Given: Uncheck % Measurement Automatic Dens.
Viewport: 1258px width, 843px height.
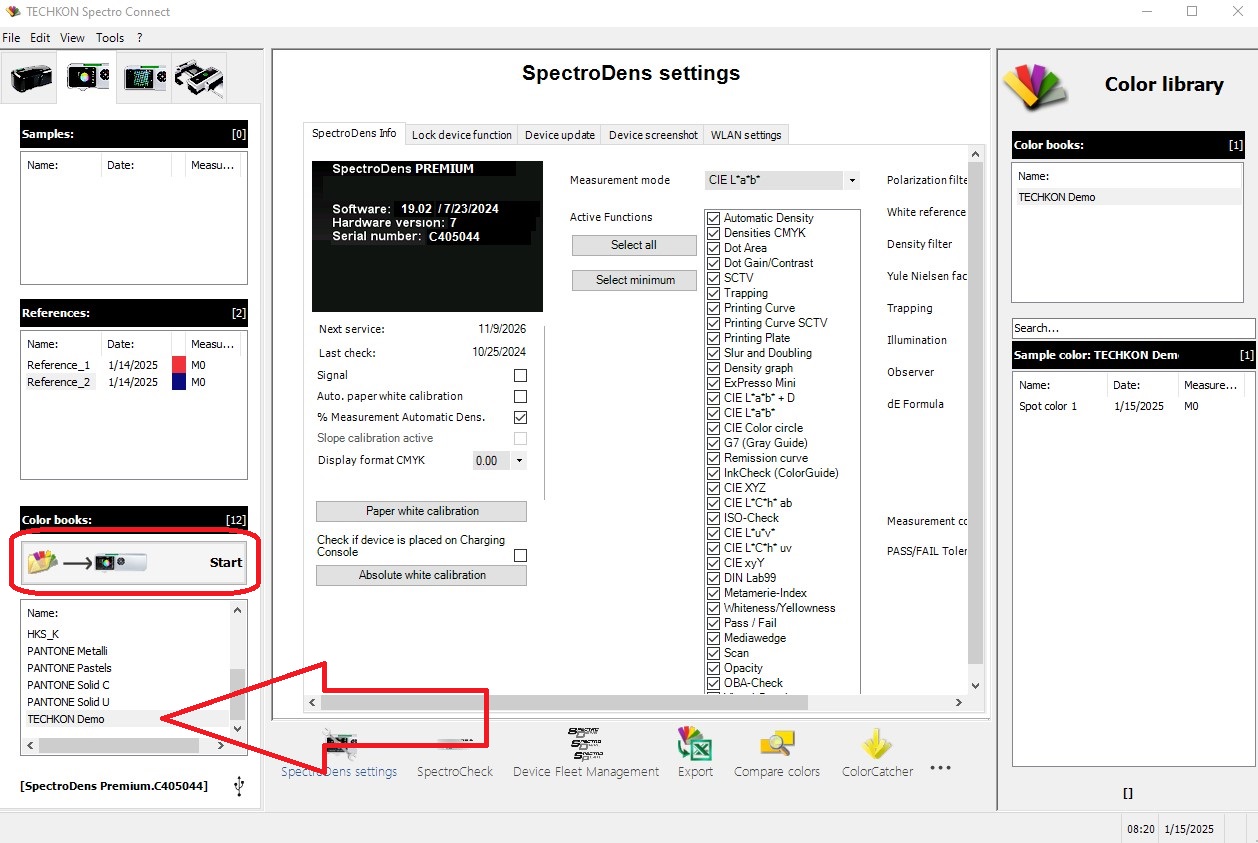Looking at the screenshot, I should (520, 417).
